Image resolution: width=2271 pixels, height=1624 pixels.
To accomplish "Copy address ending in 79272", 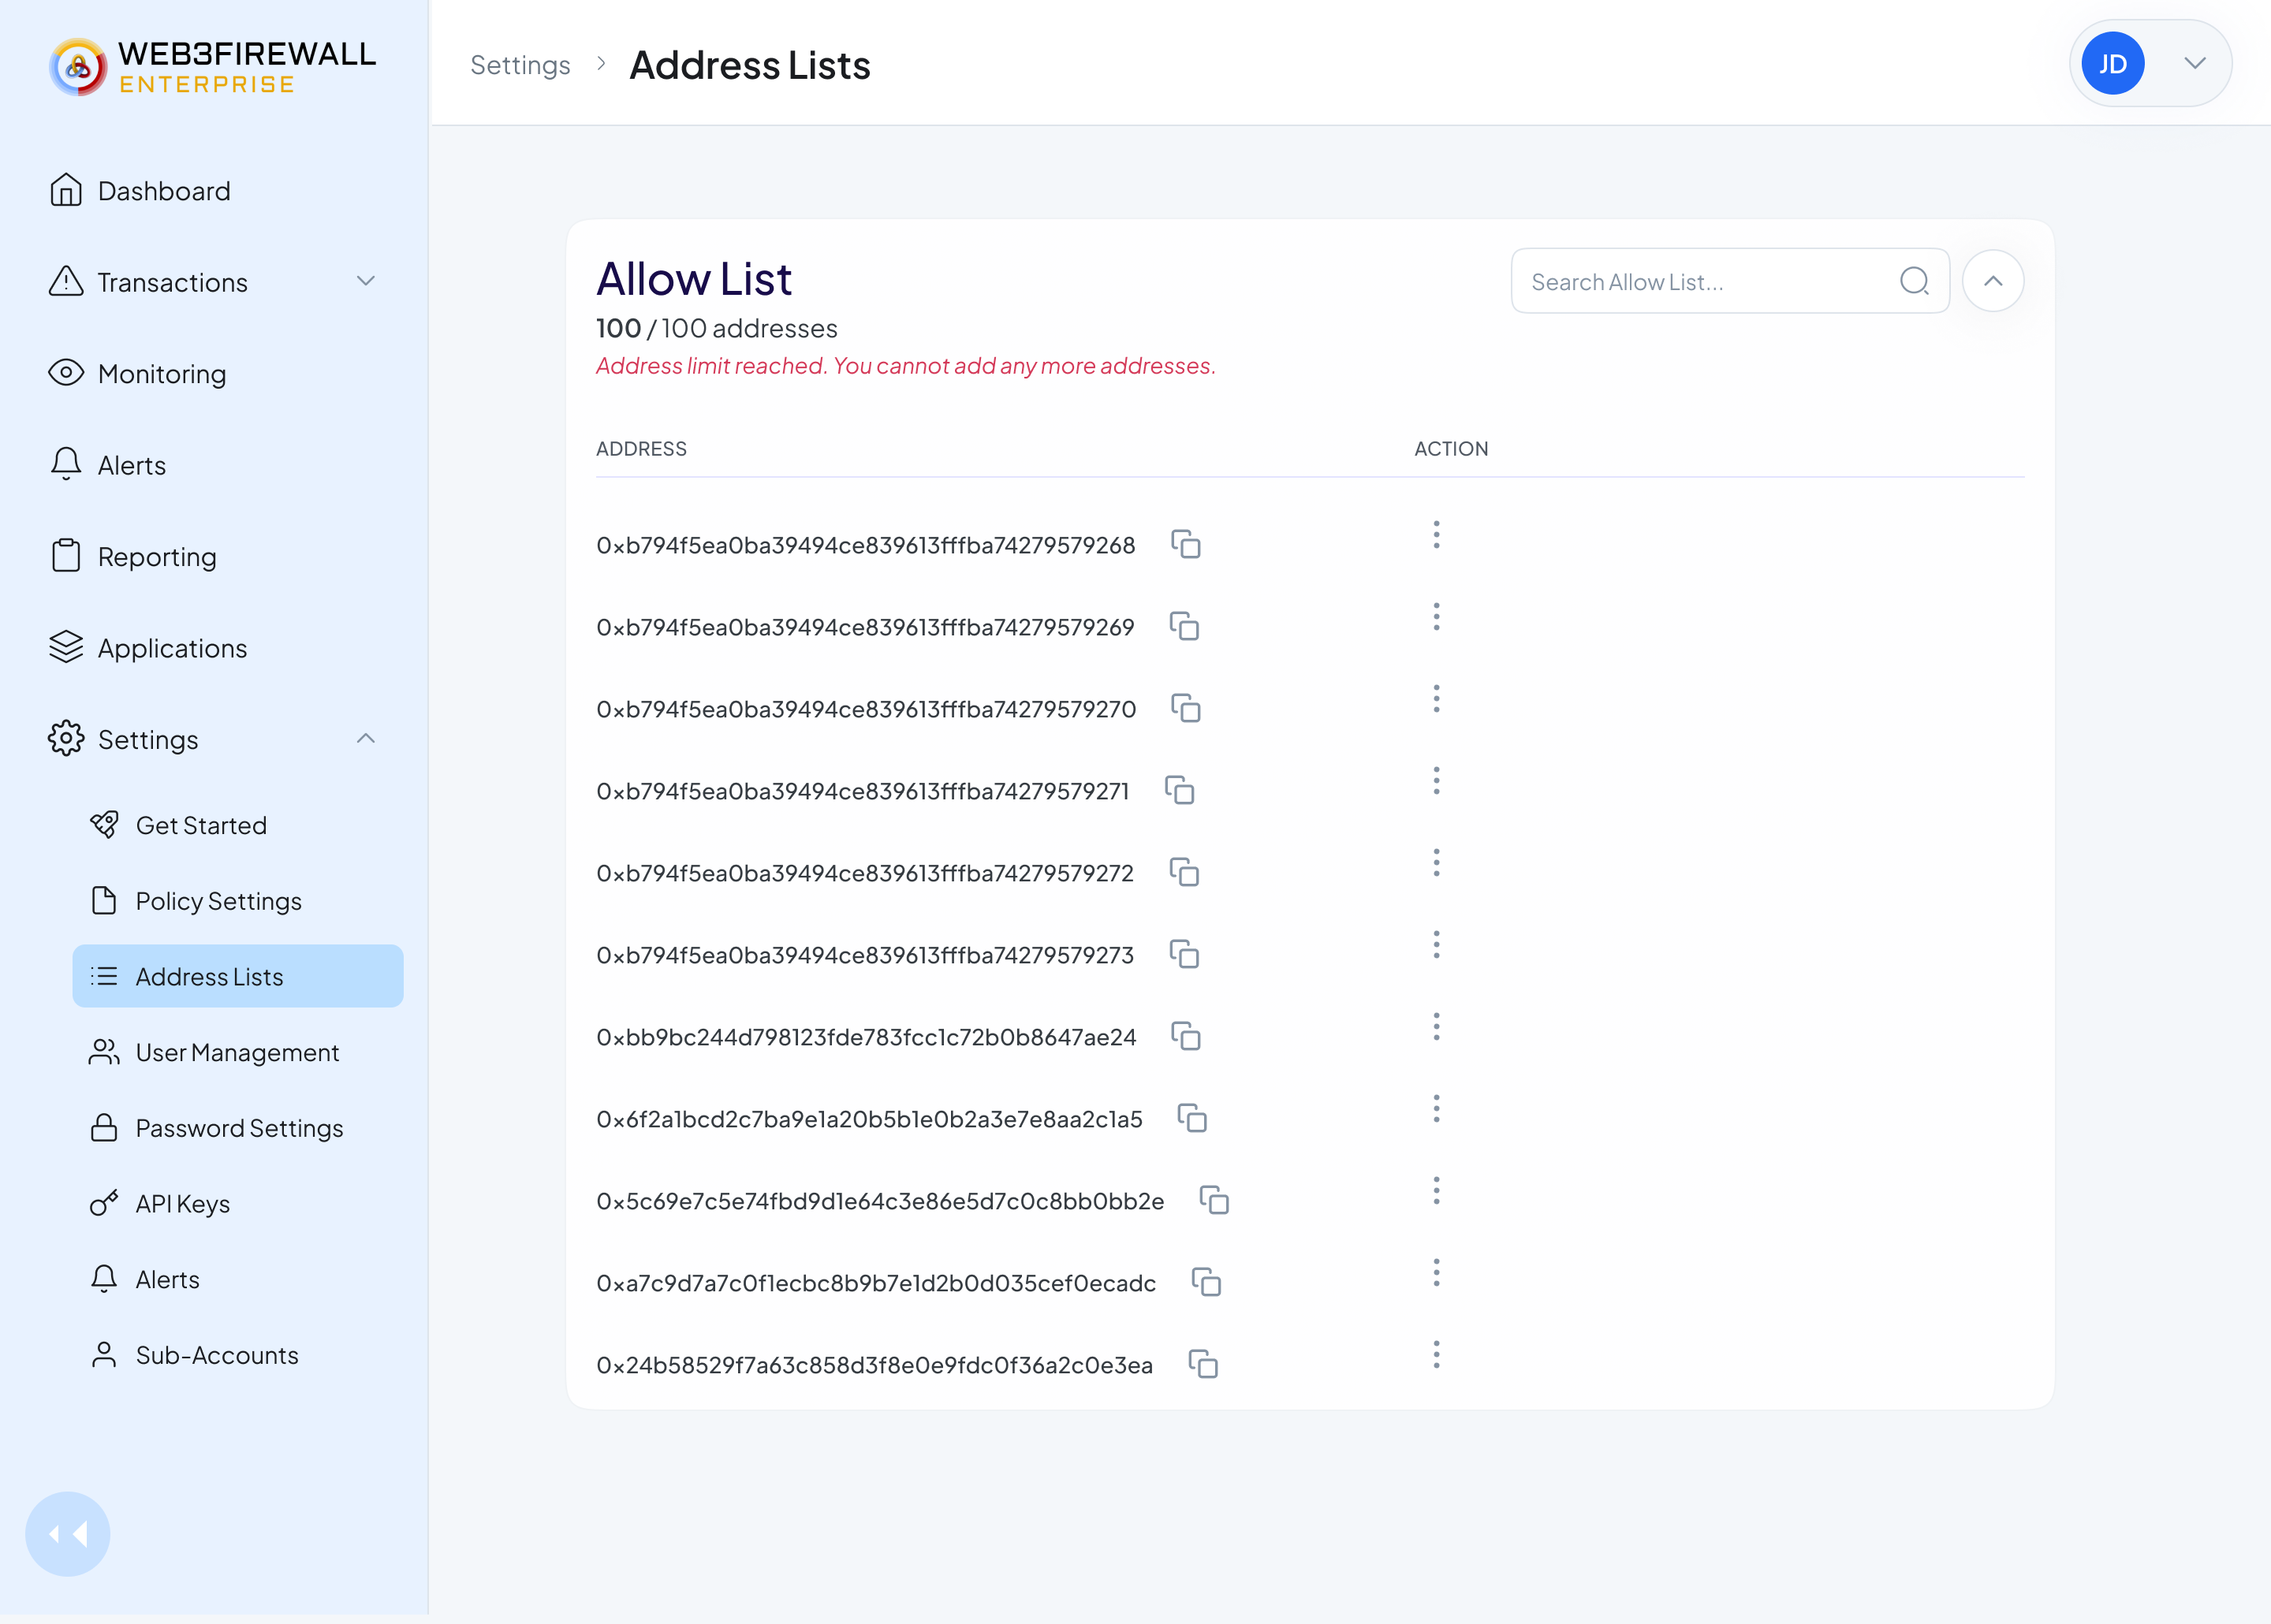I will (1184, 872).
